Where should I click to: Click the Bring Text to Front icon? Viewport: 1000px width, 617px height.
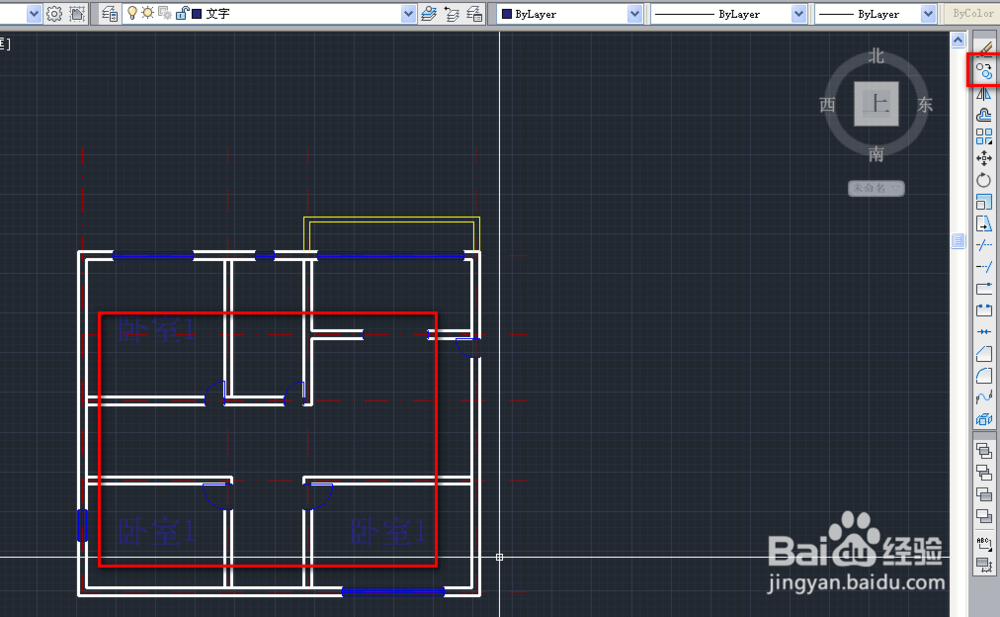click(984, 544)
